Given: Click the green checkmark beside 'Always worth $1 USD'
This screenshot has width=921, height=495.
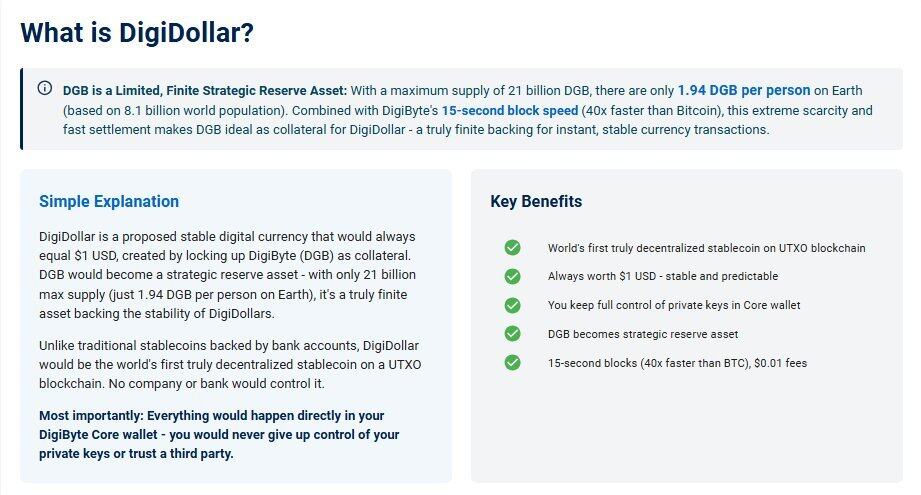Looking at the screenshot, I should point(512,276).
